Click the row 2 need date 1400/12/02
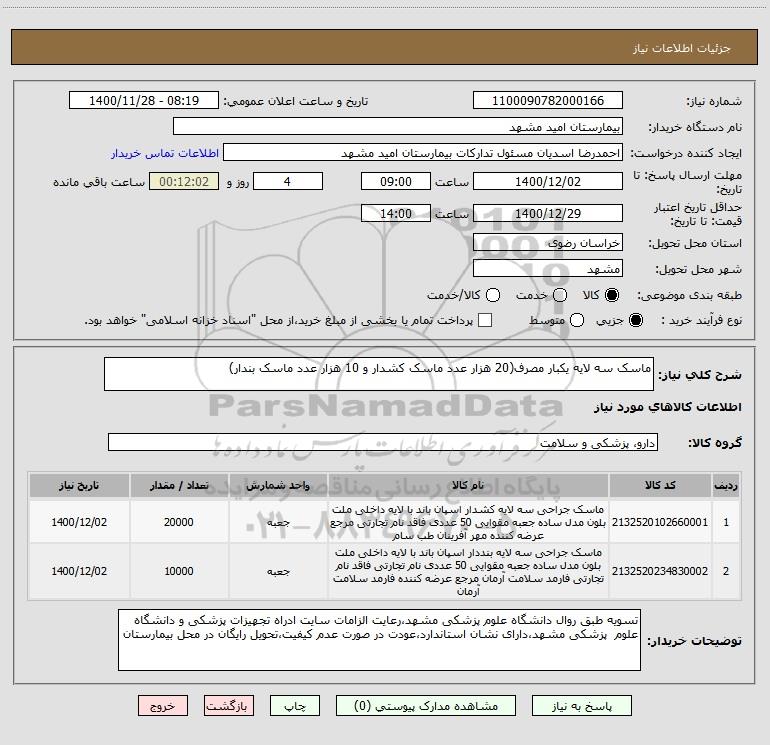This screenshot has width=770, height=745. coord(79,571)
